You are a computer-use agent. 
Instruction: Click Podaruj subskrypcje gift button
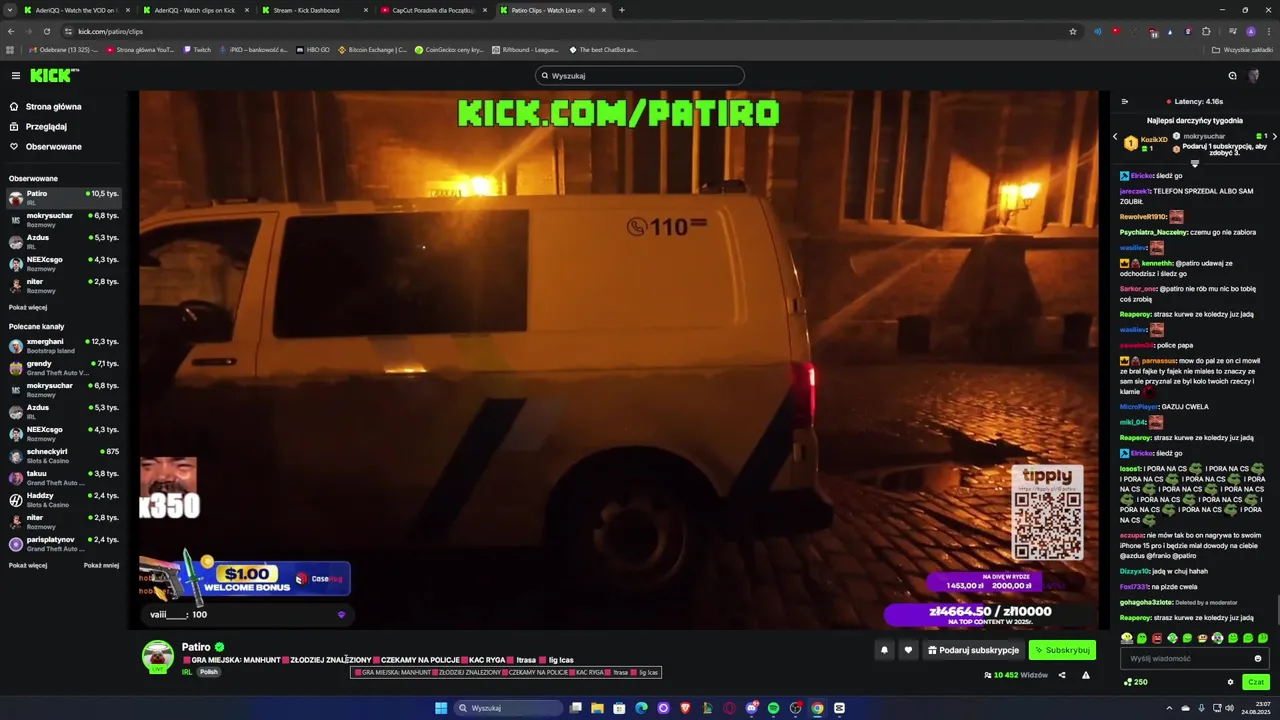[973, 650]
